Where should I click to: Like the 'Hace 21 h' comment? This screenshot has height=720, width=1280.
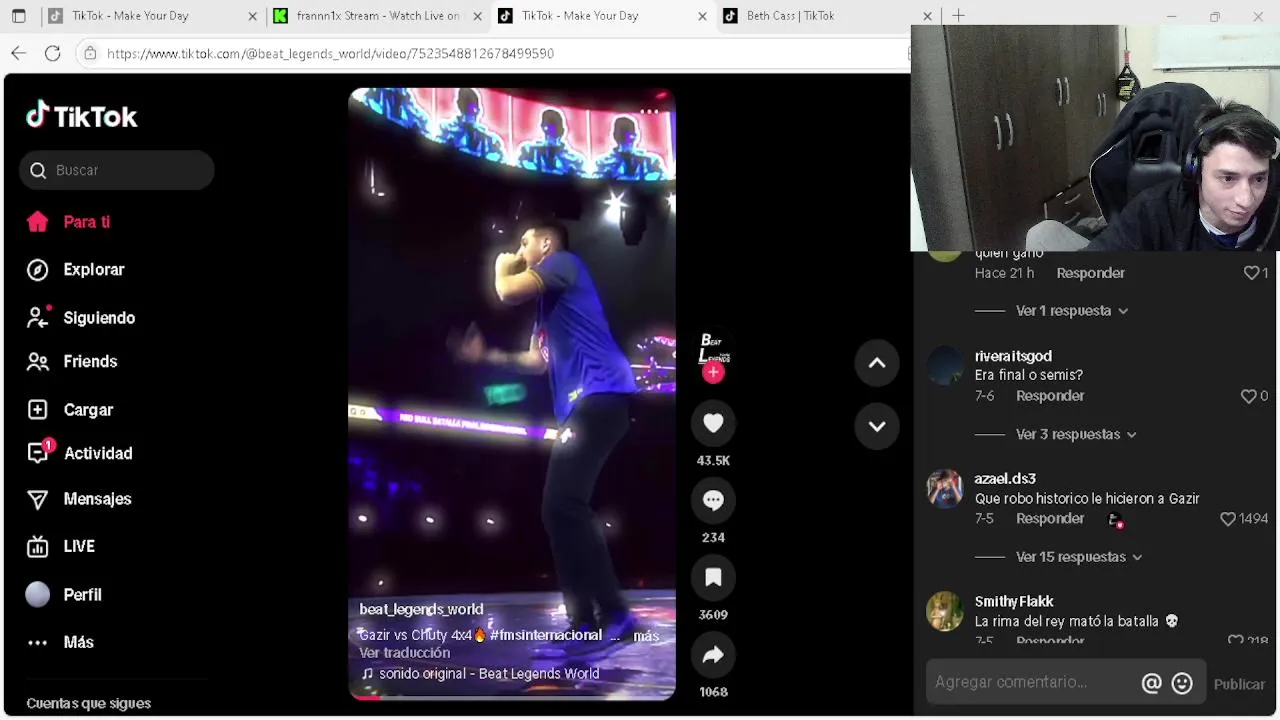1251,273
